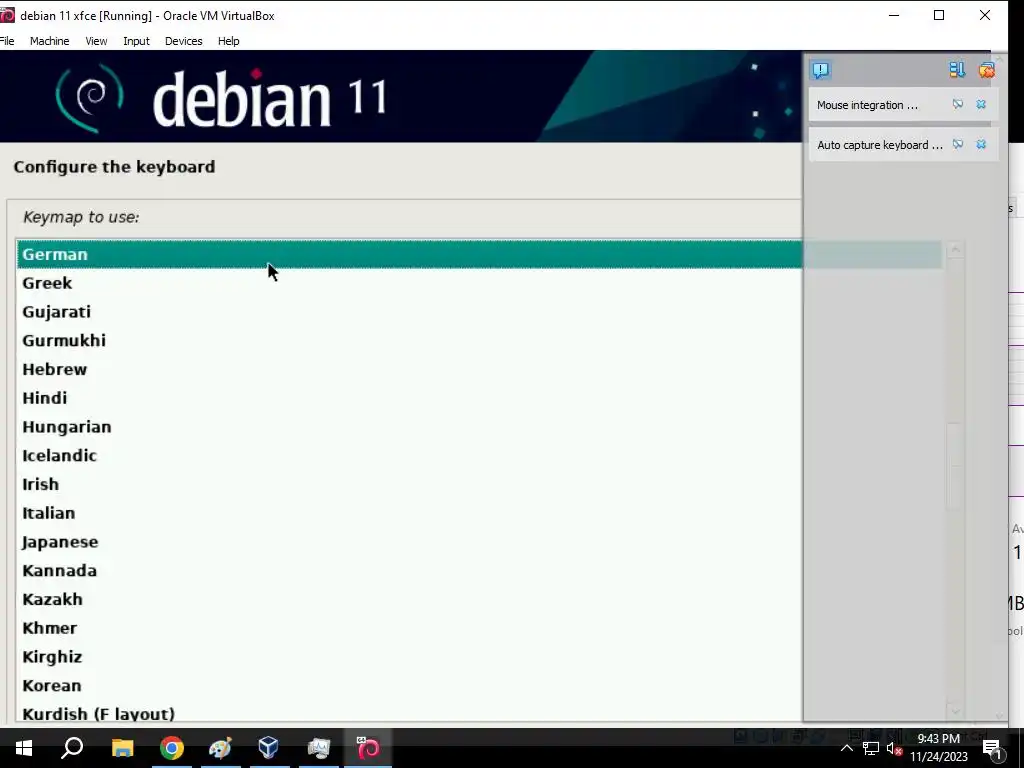Select Italian keymap
Image resolution: width=1024 pixels, height=768 pixels.
click(x=479, y=513)
